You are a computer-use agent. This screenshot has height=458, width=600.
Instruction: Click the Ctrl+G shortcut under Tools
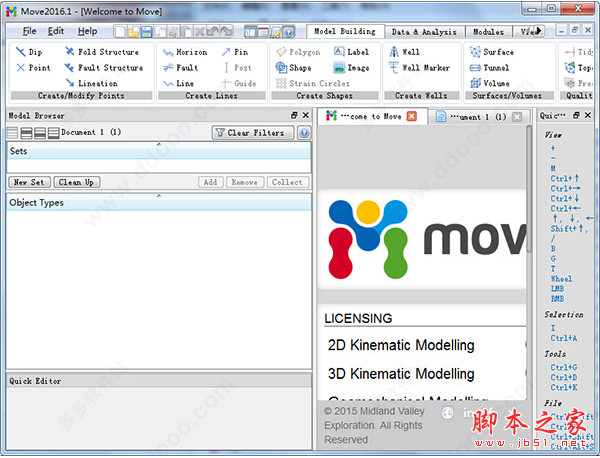click(564, 367)
